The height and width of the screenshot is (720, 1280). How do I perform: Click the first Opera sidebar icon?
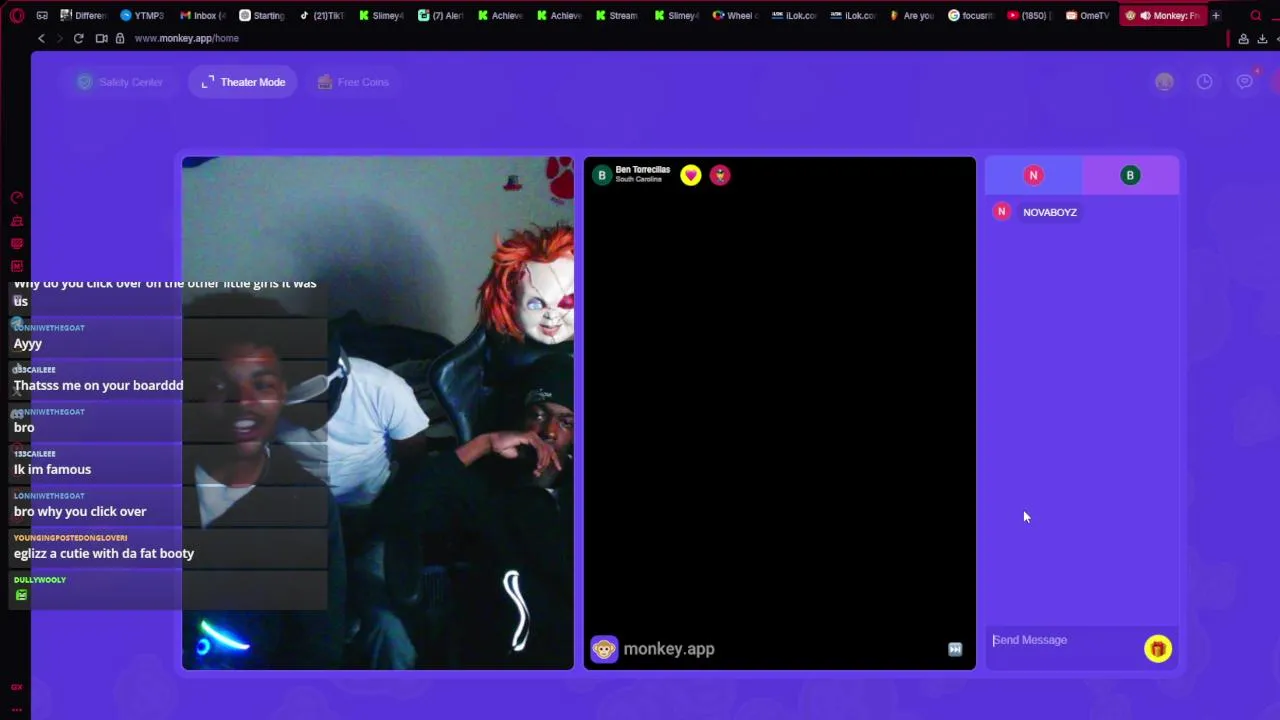[x=17, y=198]
